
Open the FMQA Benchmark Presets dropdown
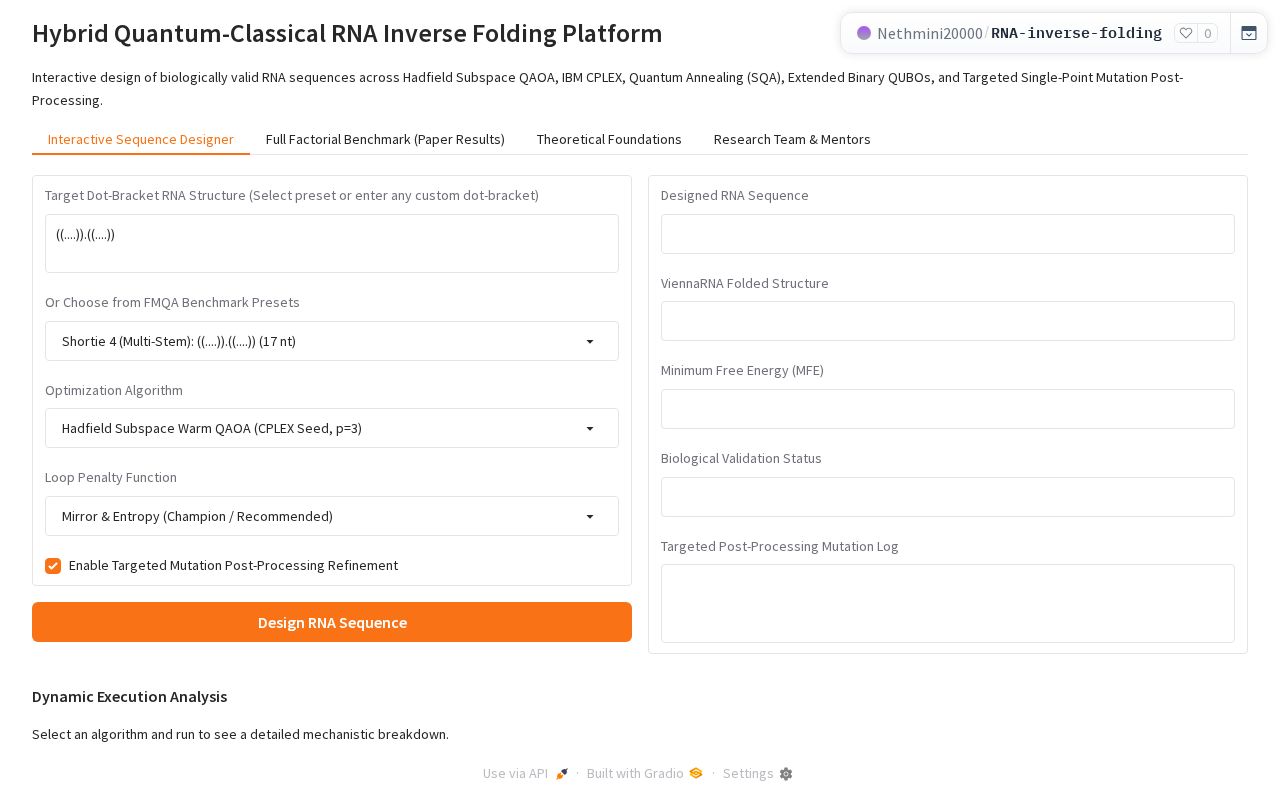click(332, 341)
